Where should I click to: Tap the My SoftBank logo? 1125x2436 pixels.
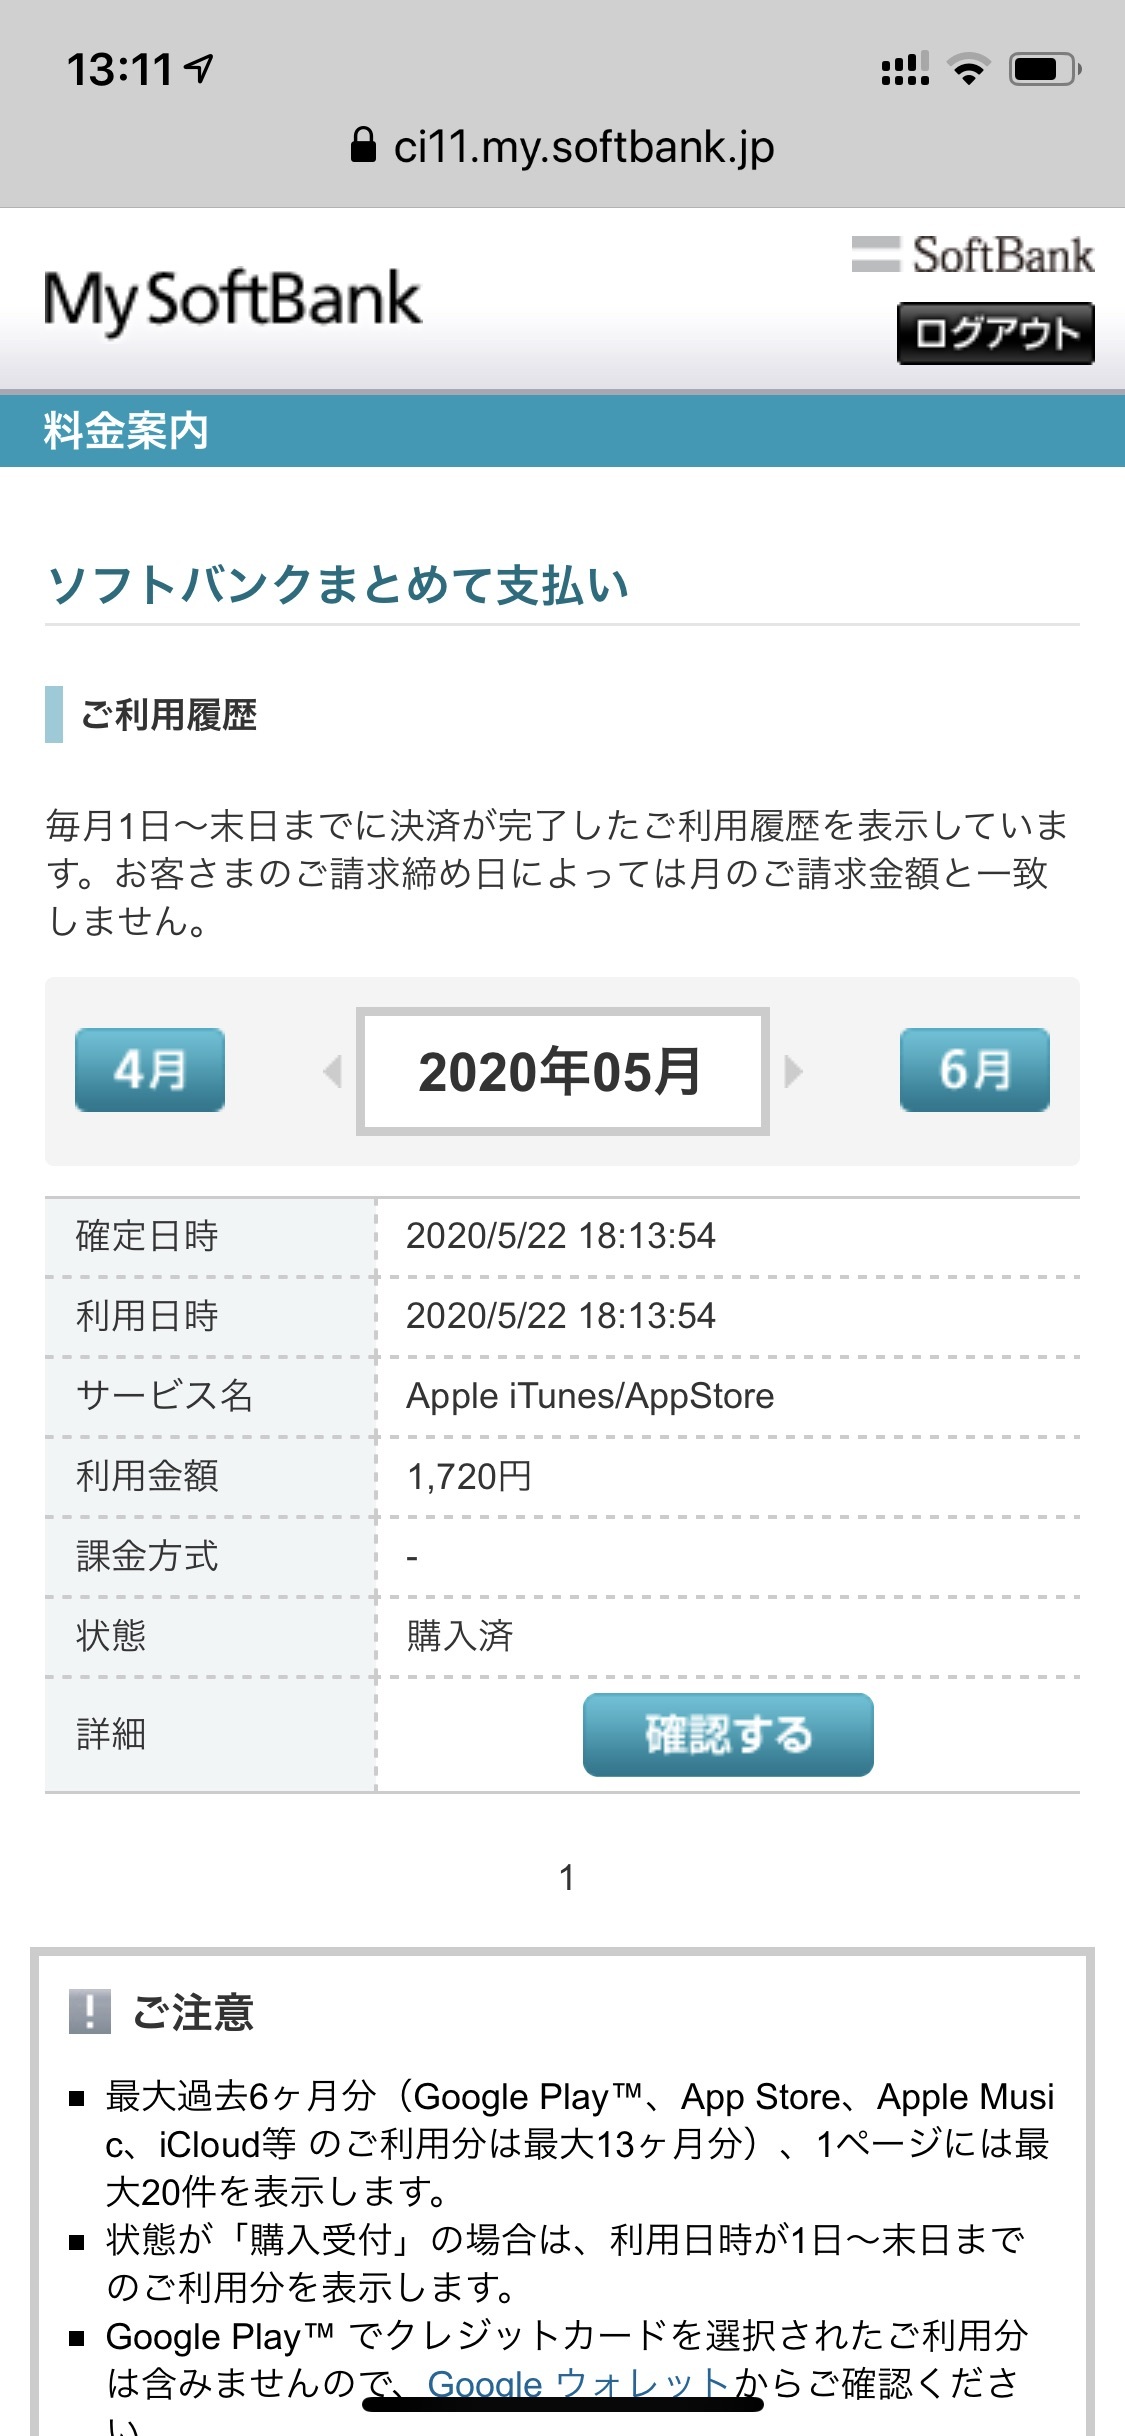click(233, 300)
